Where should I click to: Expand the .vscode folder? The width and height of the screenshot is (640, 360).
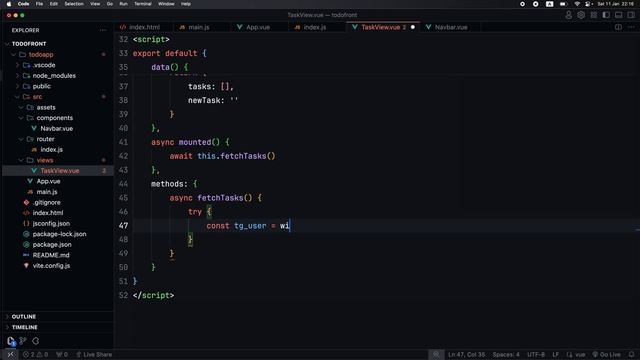click(44, 65)
